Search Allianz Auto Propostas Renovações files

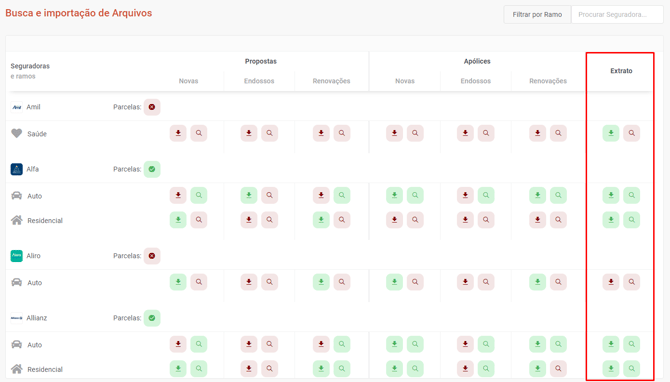[342, 344]
